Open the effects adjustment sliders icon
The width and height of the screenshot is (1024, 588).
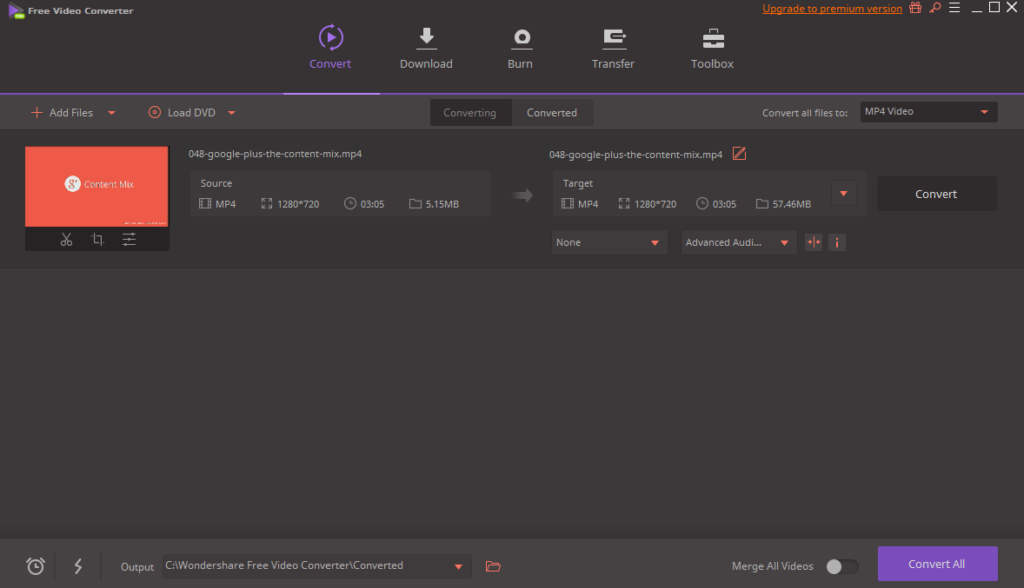point(129,240)
